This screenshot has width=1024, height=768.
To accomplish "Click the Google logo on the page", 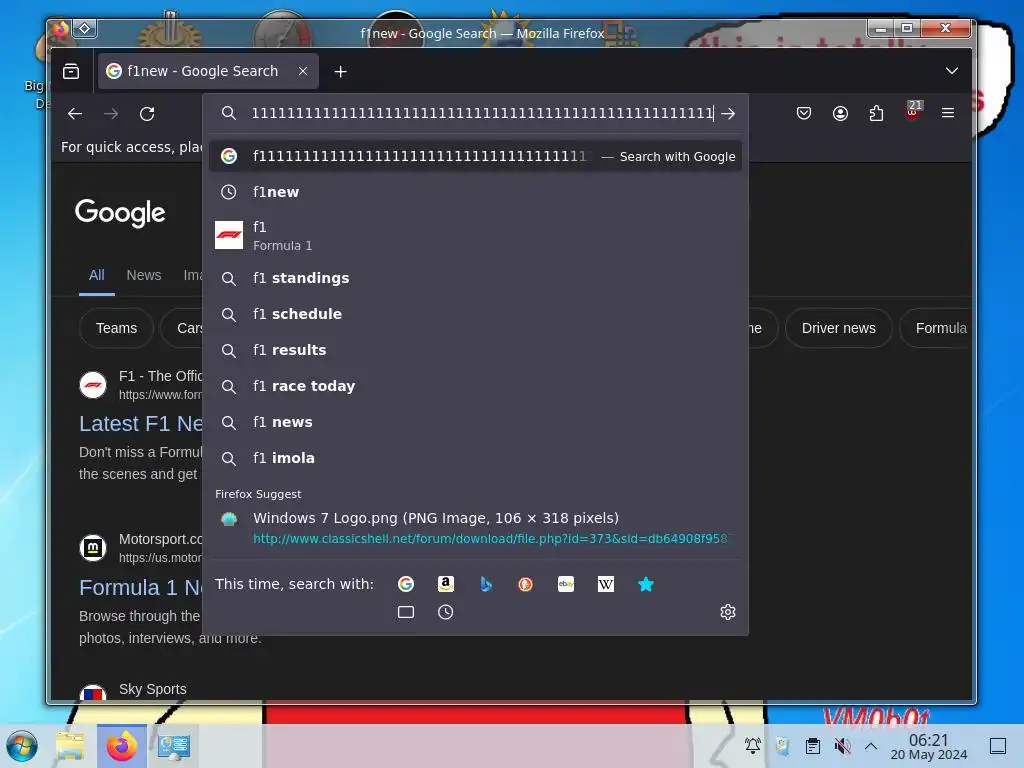I will pos(120,213).
